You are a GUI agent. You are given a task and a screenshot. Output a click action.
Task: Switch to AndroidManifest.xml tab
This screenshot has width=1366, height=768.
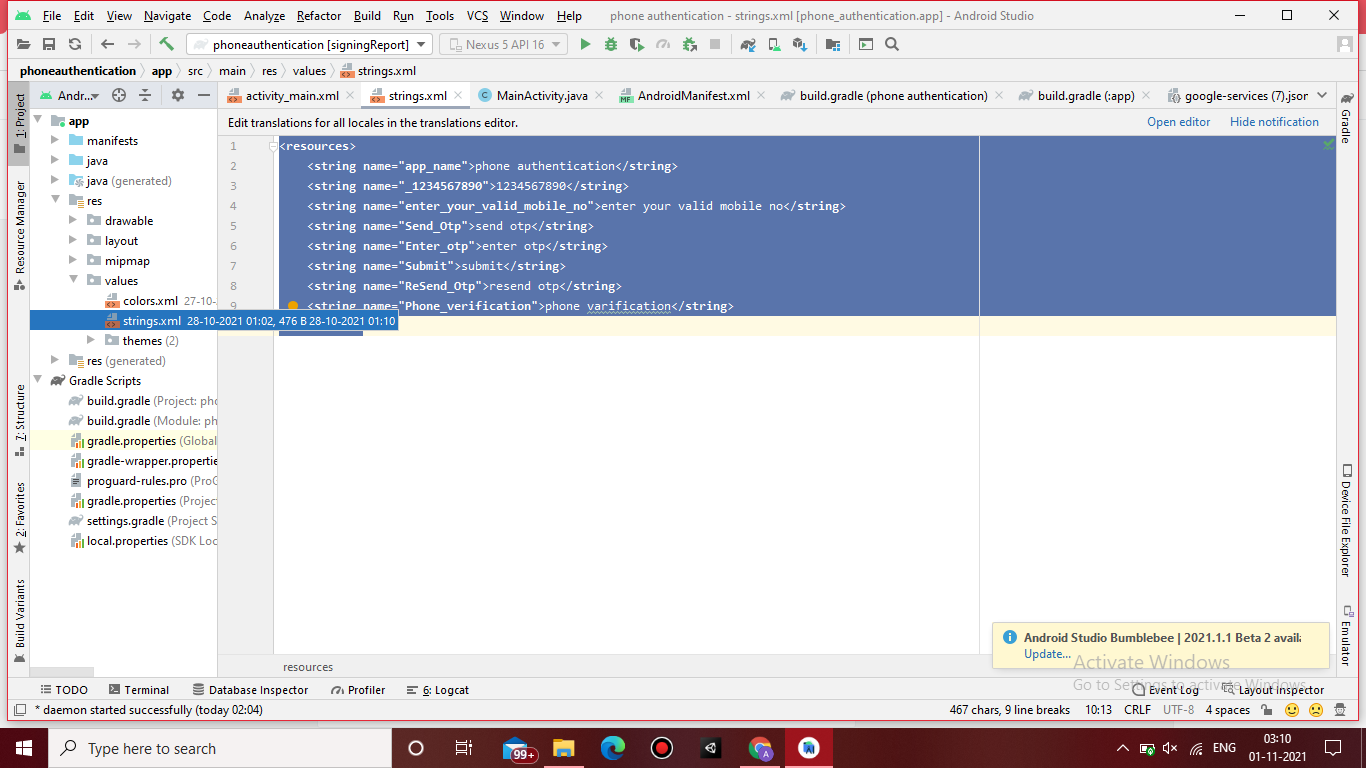pyautogui.click(x=693, y=96)
